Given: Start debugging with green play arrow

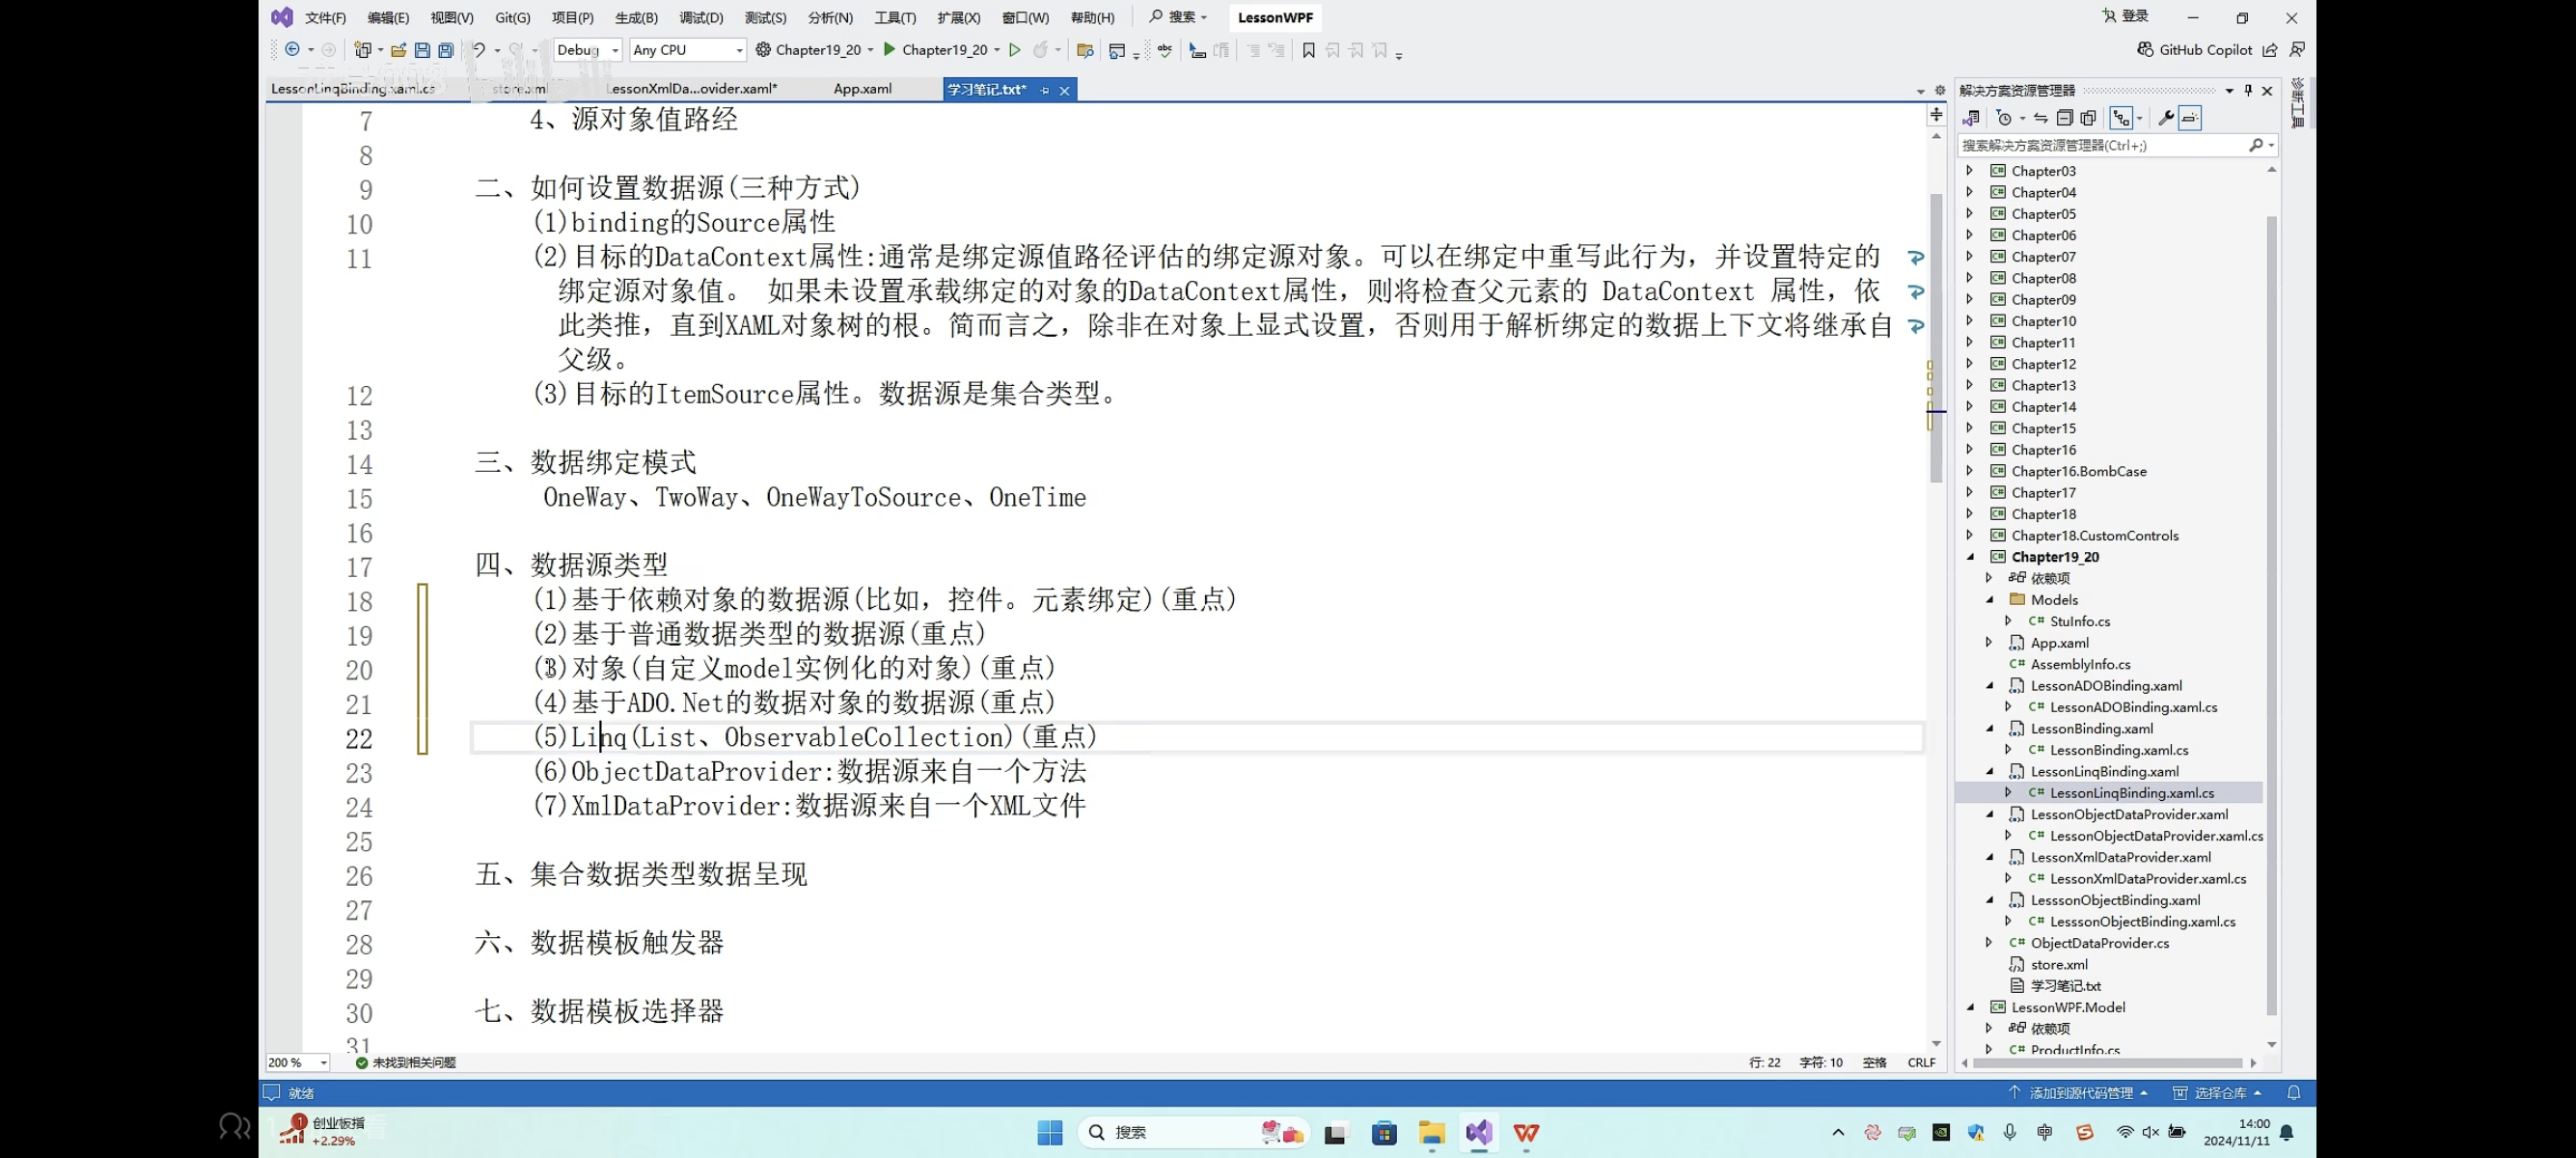Looking at the screenshot, I should tap(889, 50).
